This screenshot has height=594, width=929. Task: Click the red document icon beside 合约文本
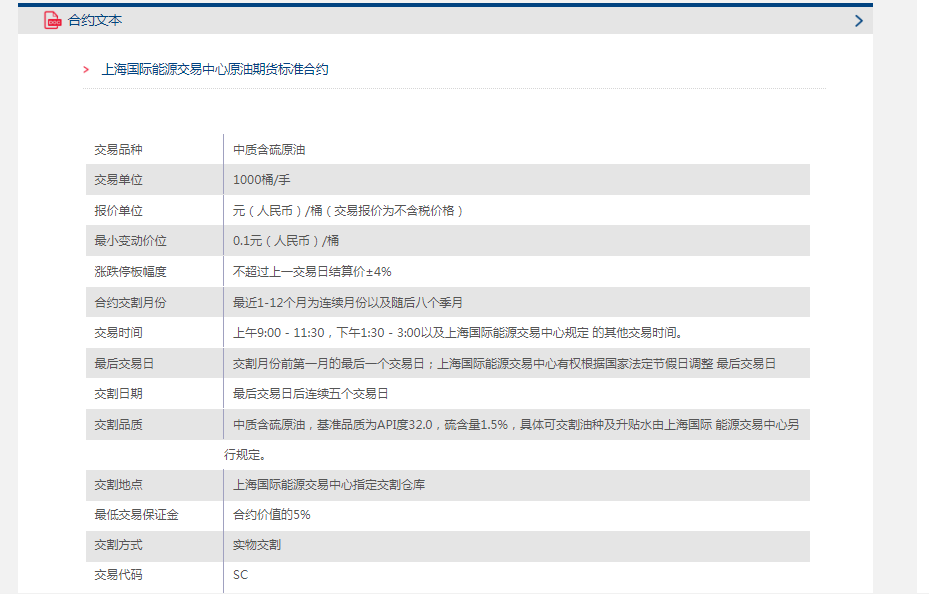(x=52, y=20)
